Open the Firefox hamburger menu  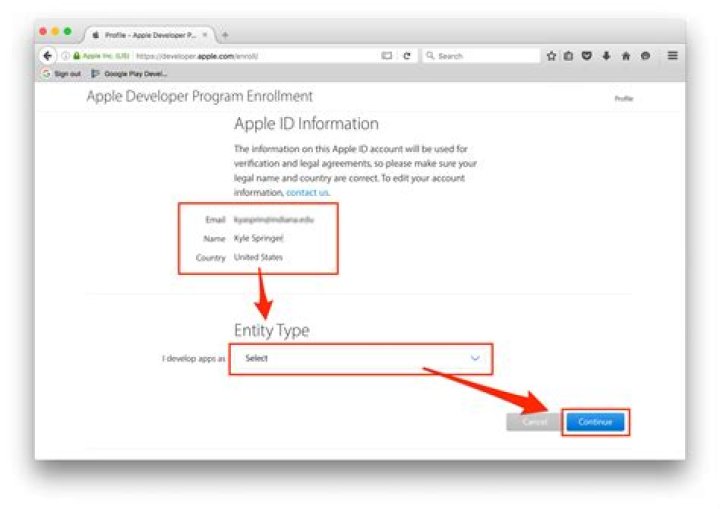pyautogui.click(x=672, y=56)
